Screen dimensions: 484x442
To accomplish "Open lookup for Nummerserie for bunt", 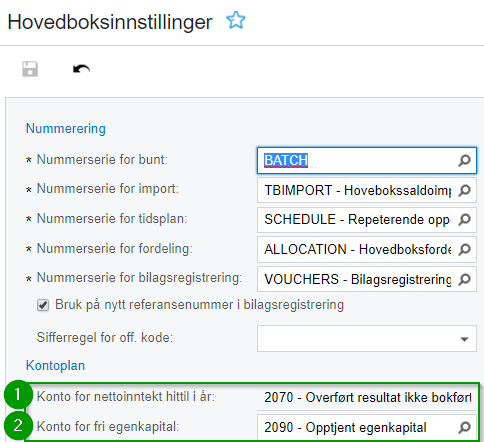I will click(x=464, y=161).
